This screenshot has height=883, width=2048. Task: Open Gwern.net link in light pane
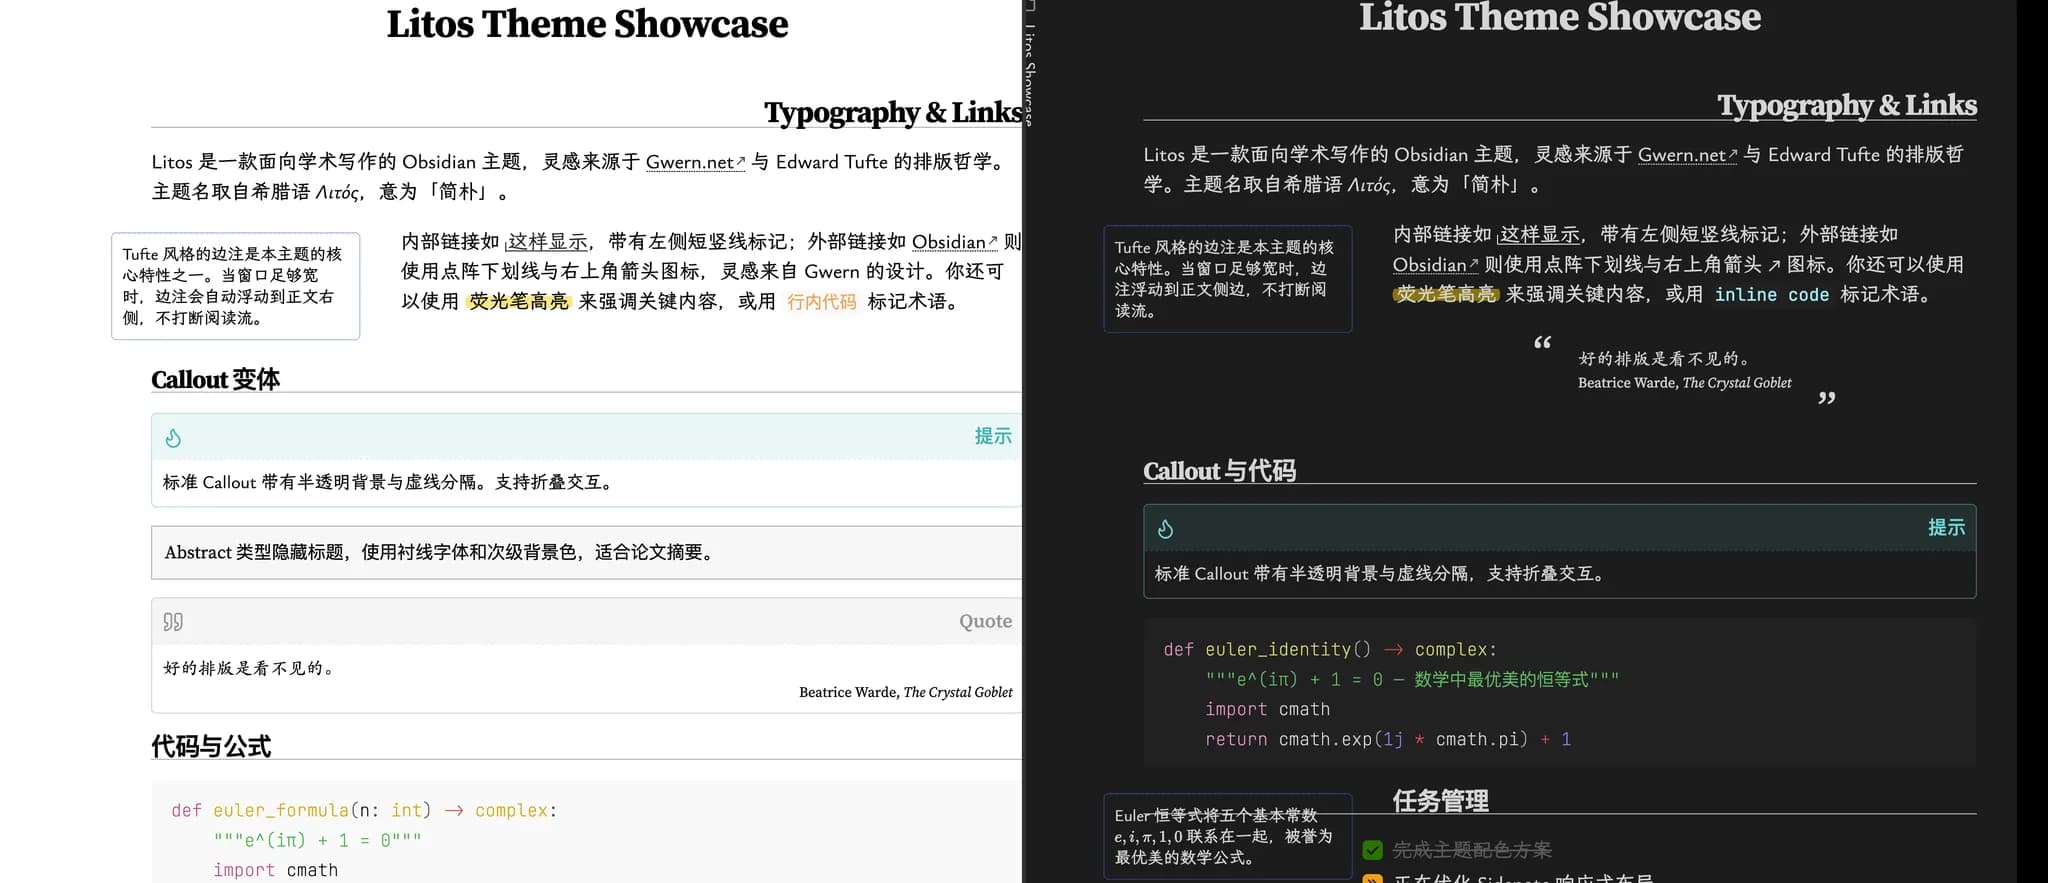pyautogui.click(x=695, y=162)
